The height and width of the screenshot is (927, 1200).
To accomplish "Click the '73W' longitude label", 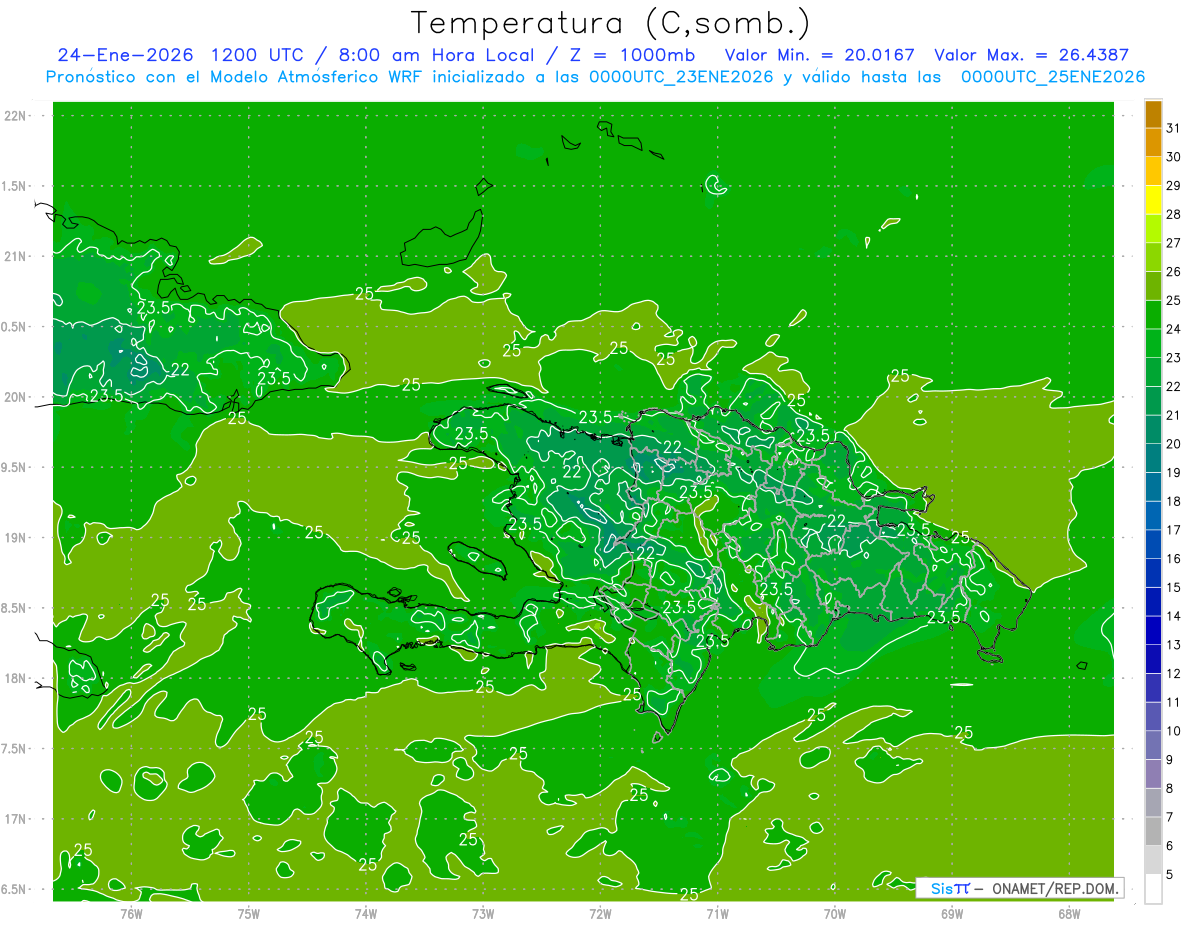I will [x=483, y=915].
